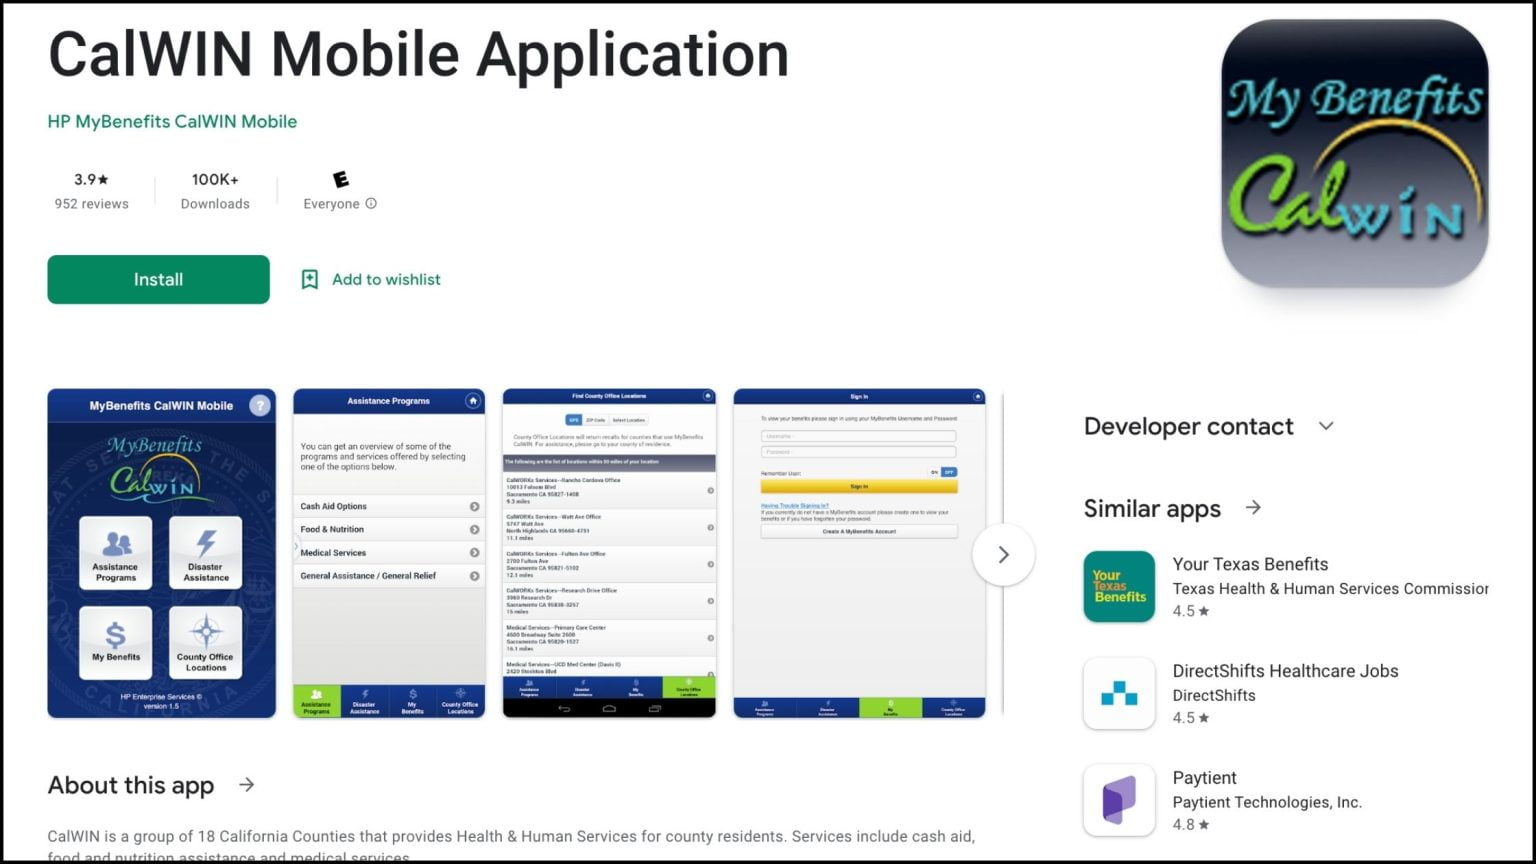Open the Assistance Programs screenshot
1536x864 pixels.
click(389, 553)
